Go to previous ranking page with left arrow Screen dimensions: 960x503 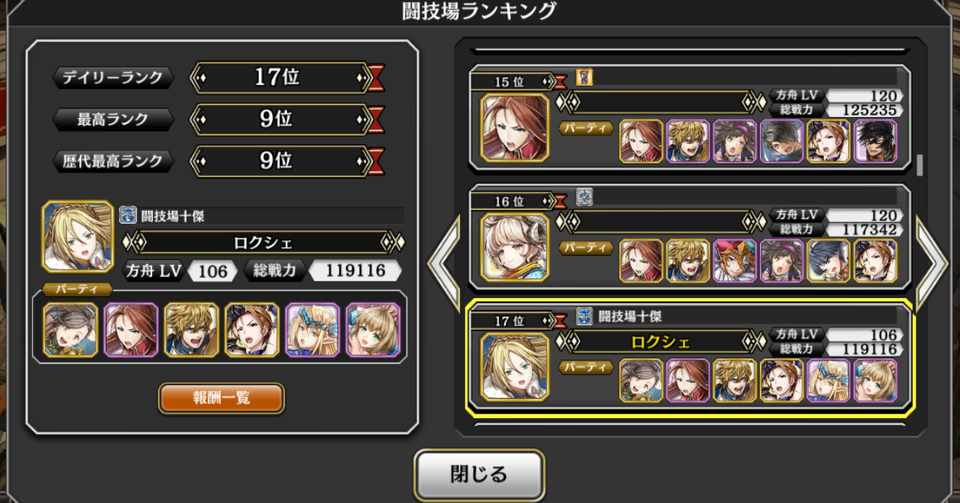tap(443, 263)
